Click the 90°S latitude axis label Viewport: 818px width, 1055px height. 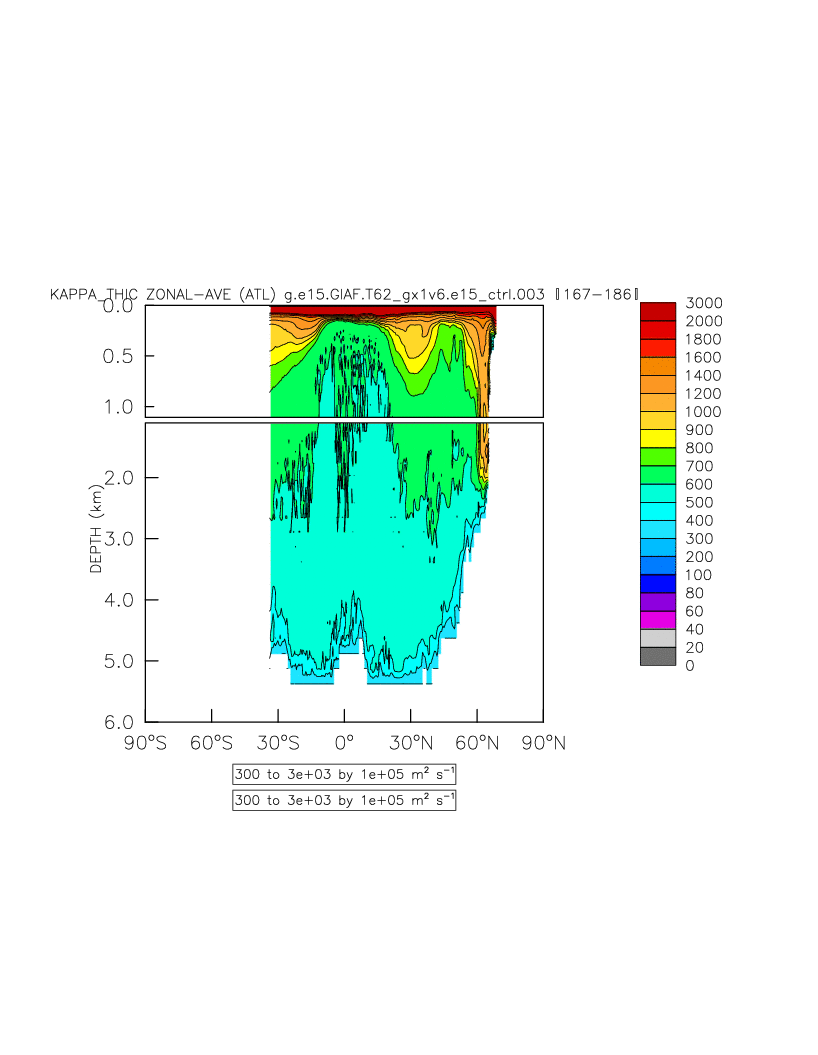point(145,742)
